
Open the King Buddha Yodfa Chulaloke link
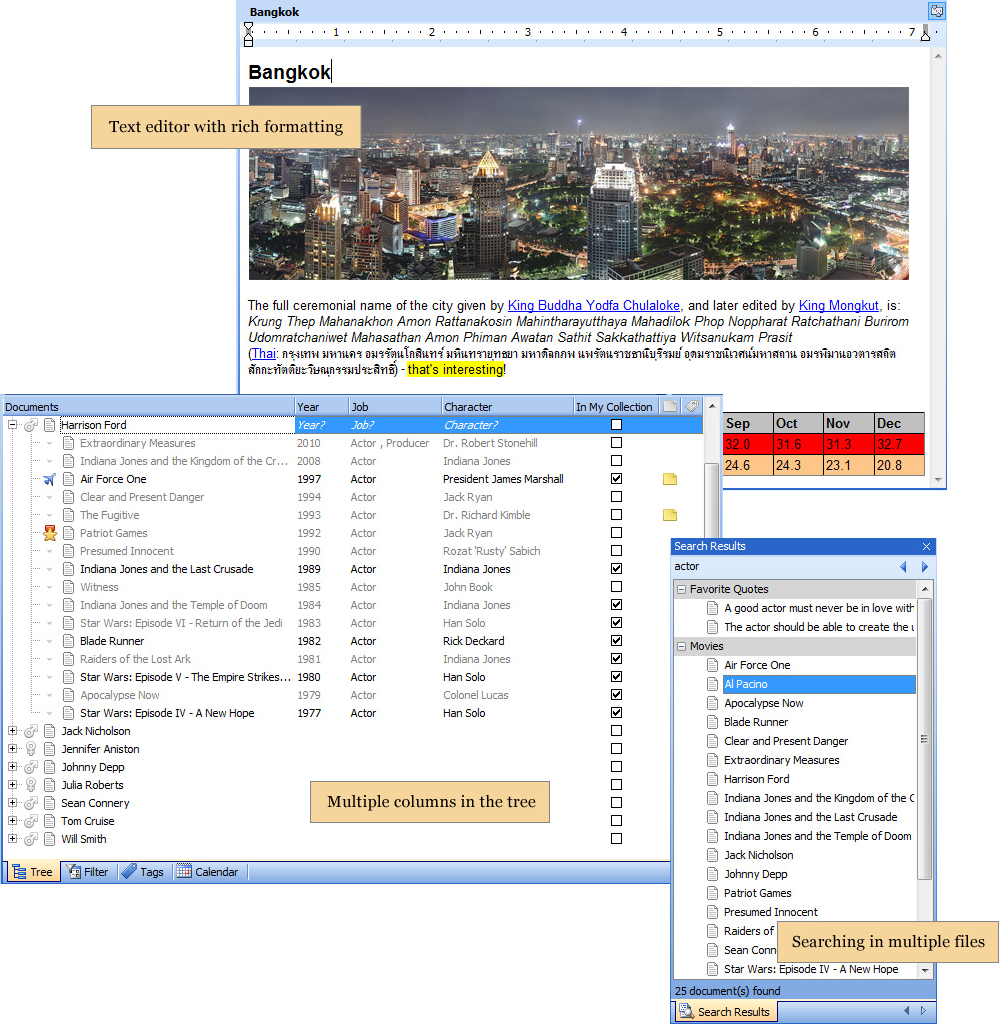(594, 305)
